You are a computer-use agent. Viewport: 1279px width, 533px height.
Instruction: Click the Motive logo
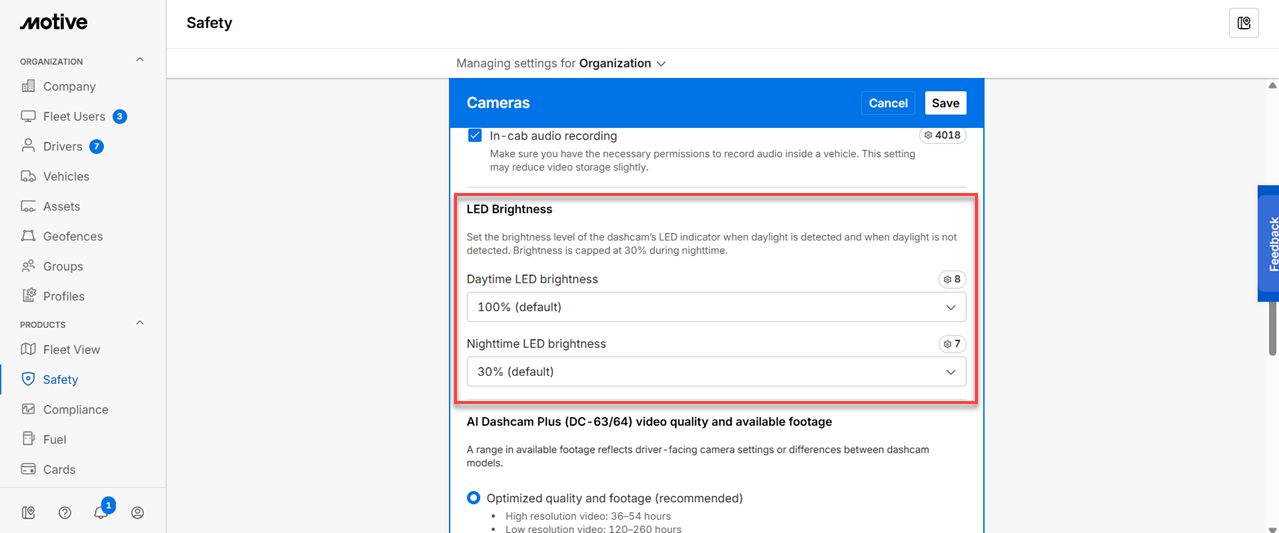point(54,22)
